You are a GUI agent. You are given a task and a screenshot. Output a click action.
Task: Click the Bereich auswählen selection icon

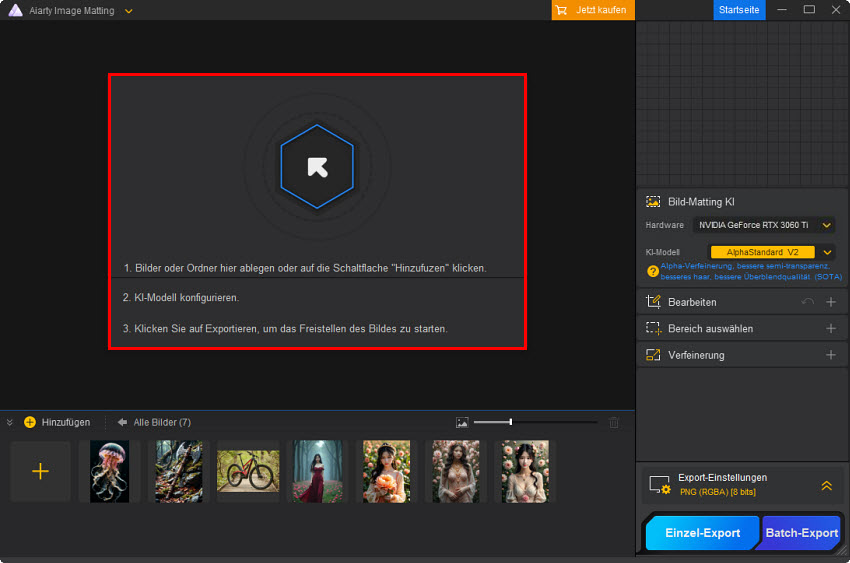click(x=653, y=328)
